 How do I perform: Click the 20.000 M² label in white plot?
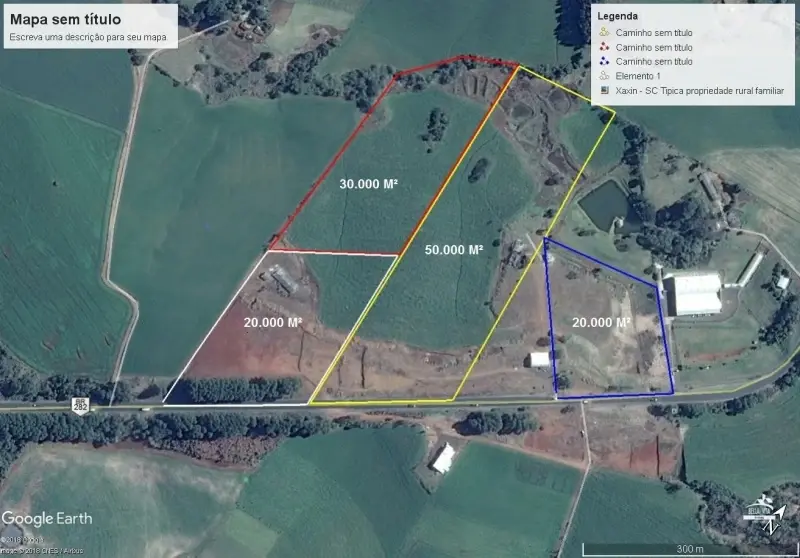tap(273, 323)
